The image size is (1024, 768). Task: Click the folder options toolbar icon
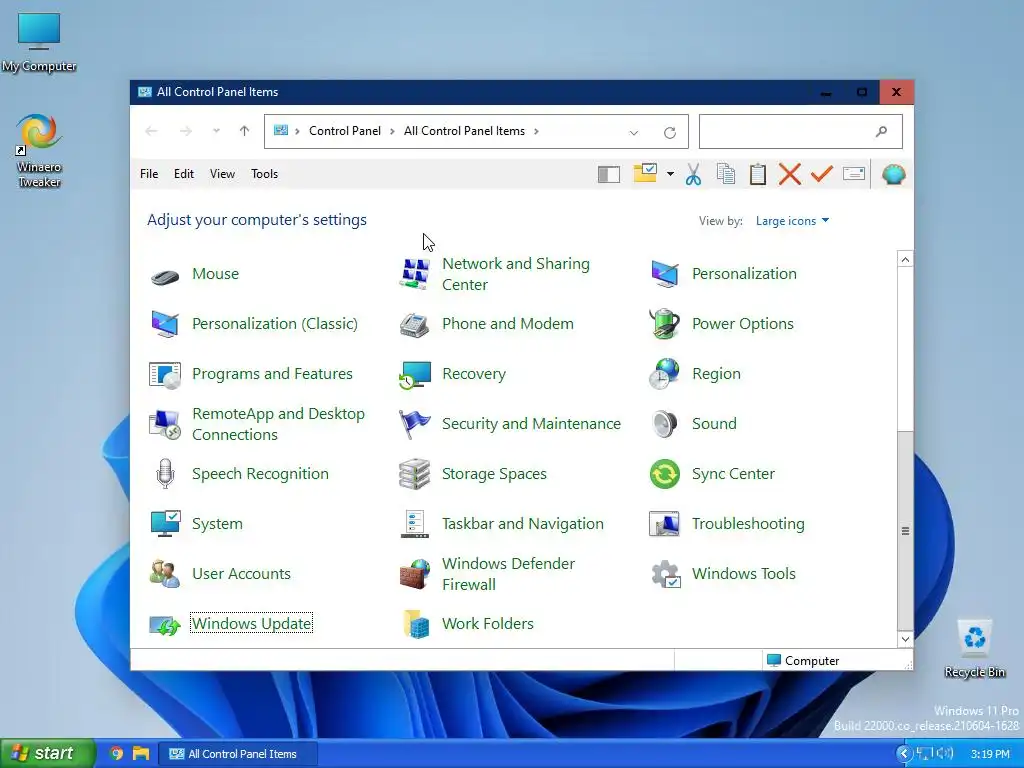pyautogui.click(x=645, y=173)
